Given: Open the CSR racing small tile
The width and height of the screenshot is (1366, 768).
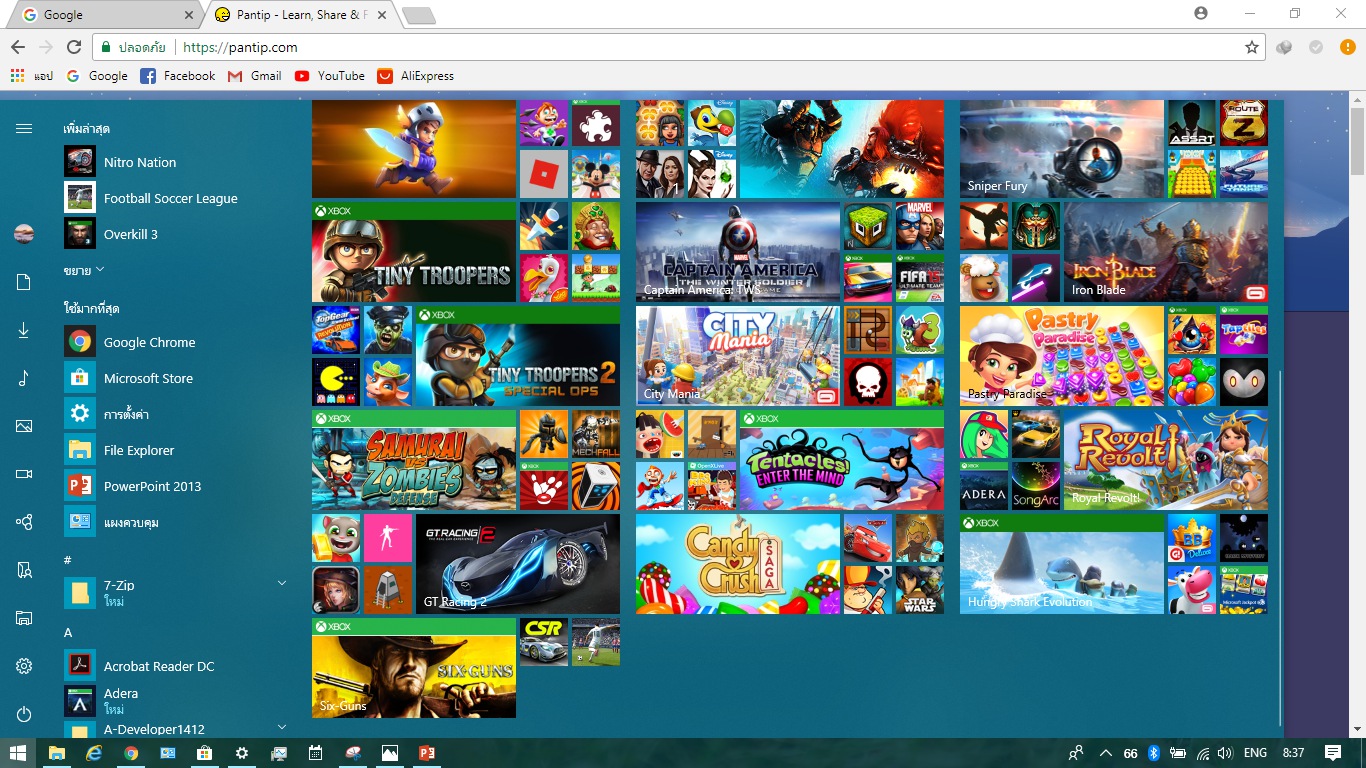Looking at the screenshot, I should coord(544,642).
